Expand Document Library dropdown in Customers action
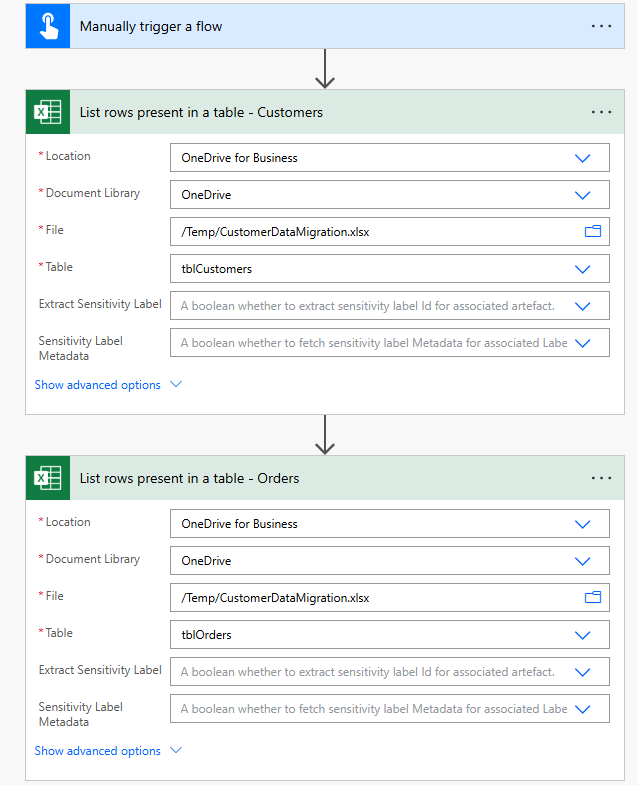638x785 pixels. click(583, 195)
